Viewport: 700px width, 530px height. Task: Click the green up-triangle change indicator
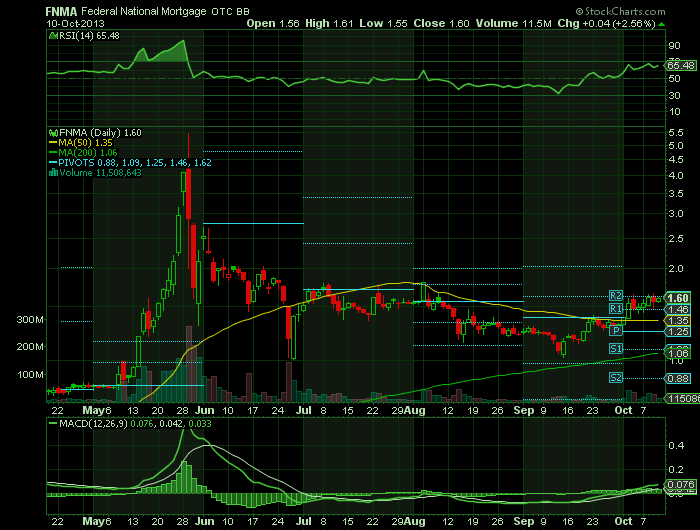point(661,24)
